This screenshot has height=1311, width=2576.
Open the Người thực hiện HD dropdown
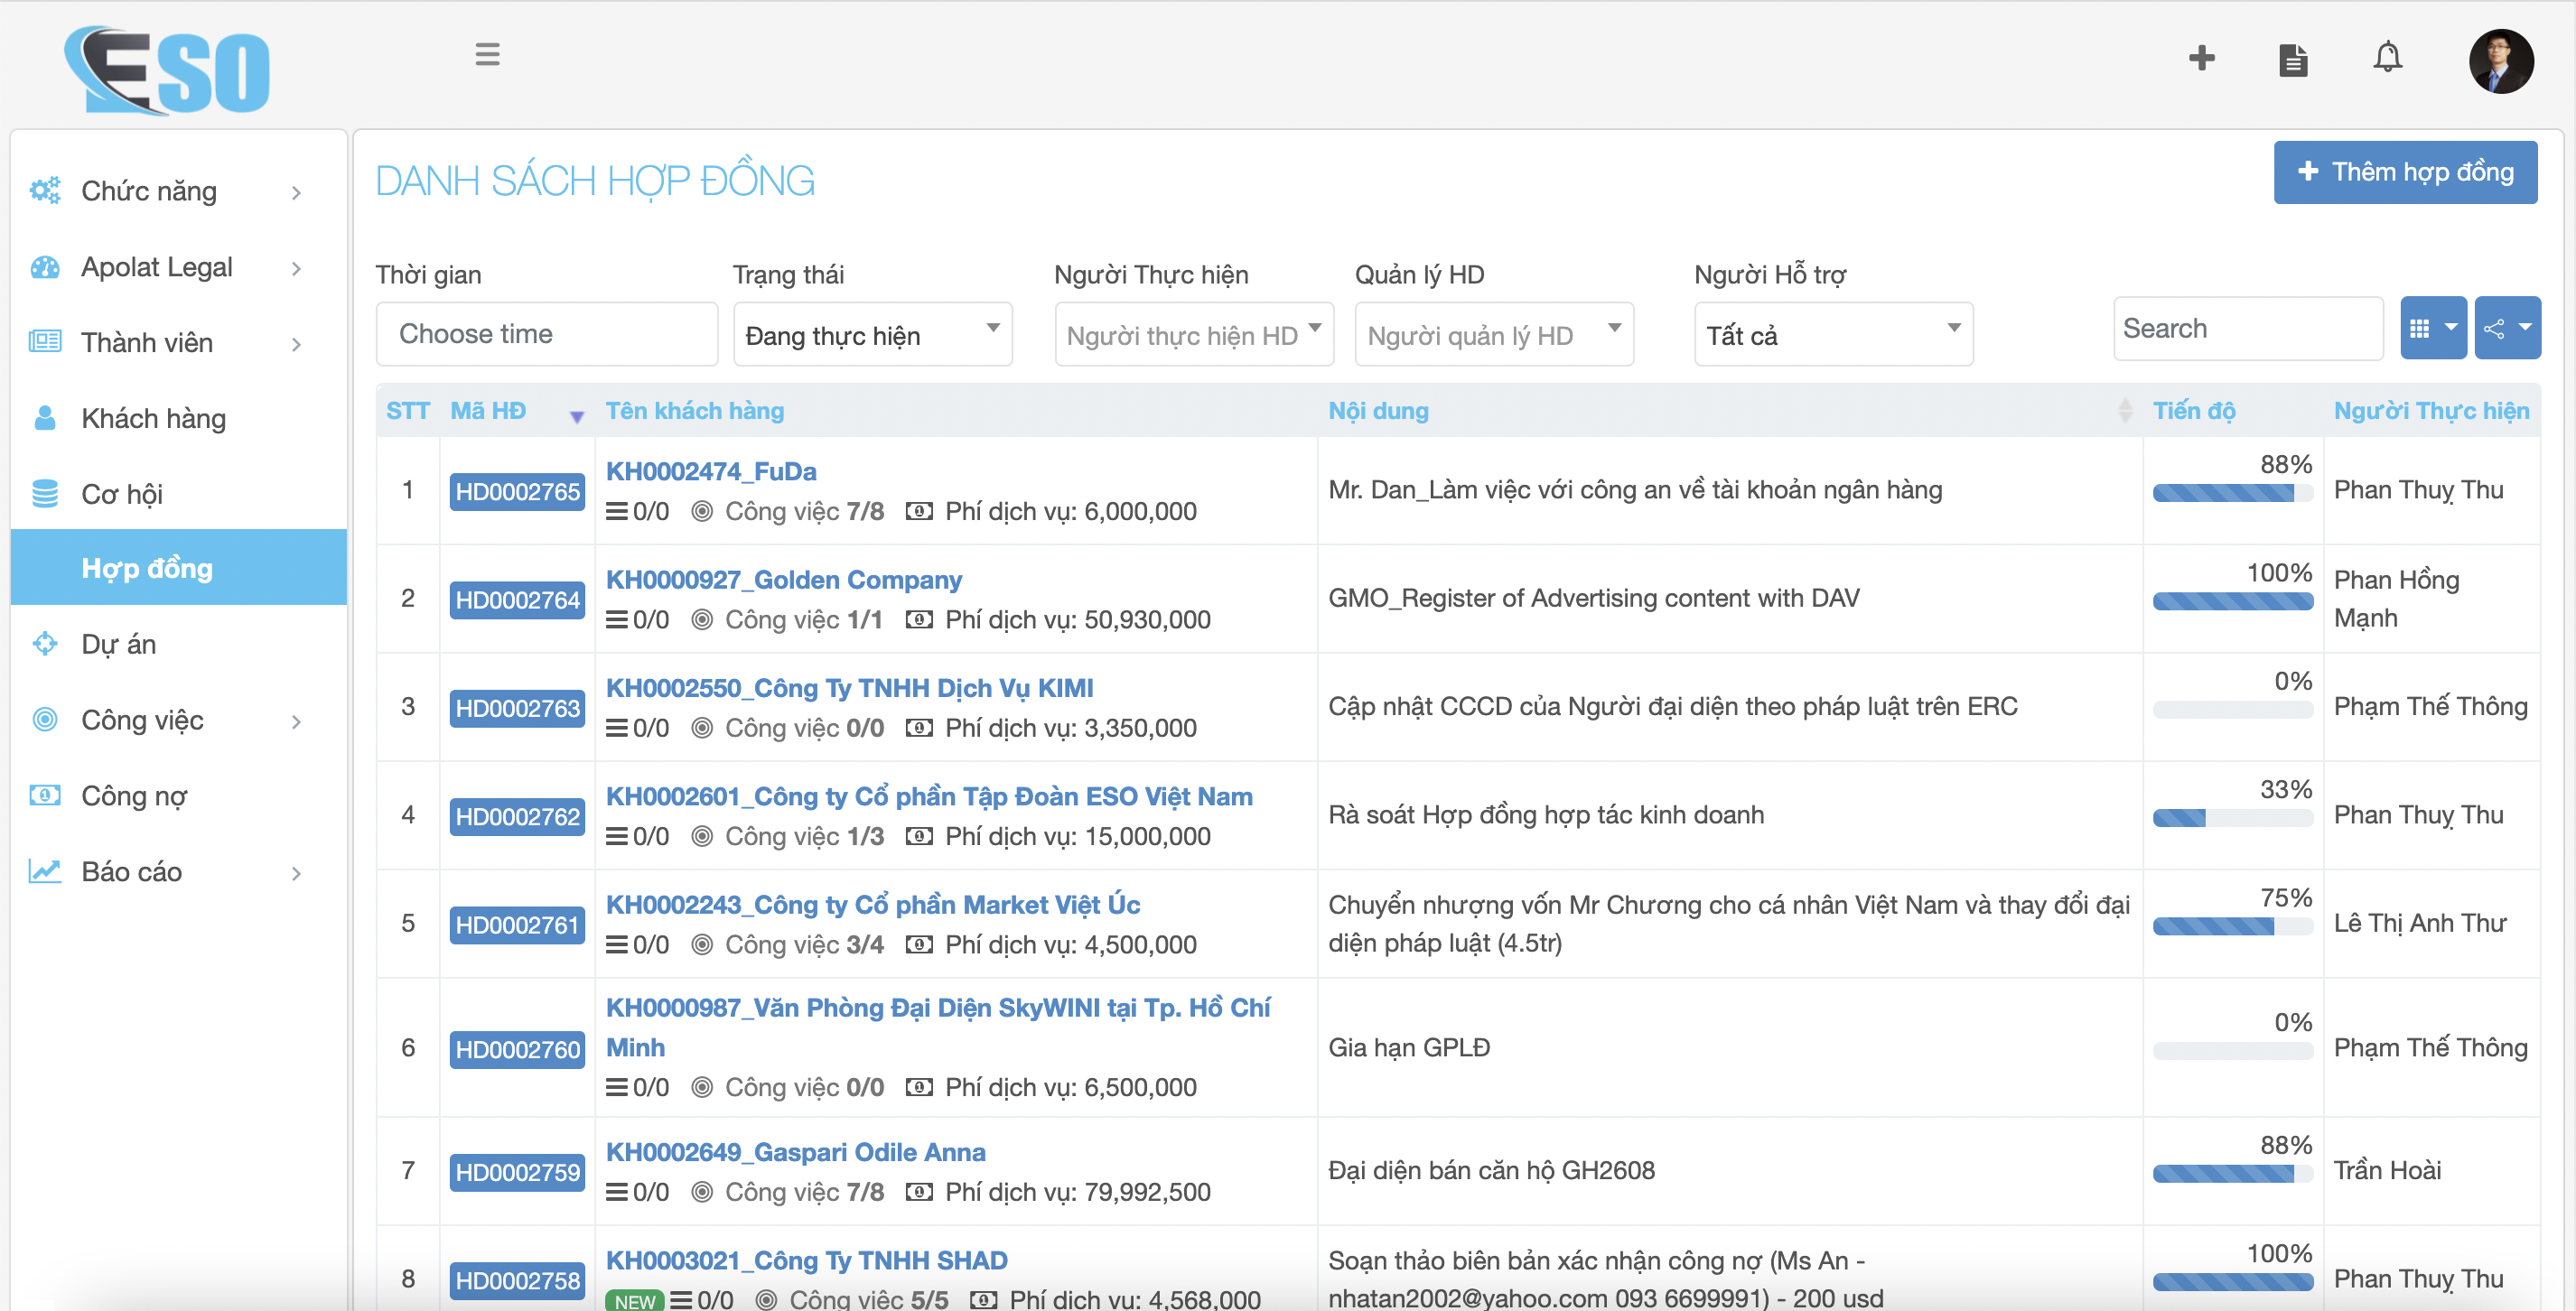click(1193, 334)
